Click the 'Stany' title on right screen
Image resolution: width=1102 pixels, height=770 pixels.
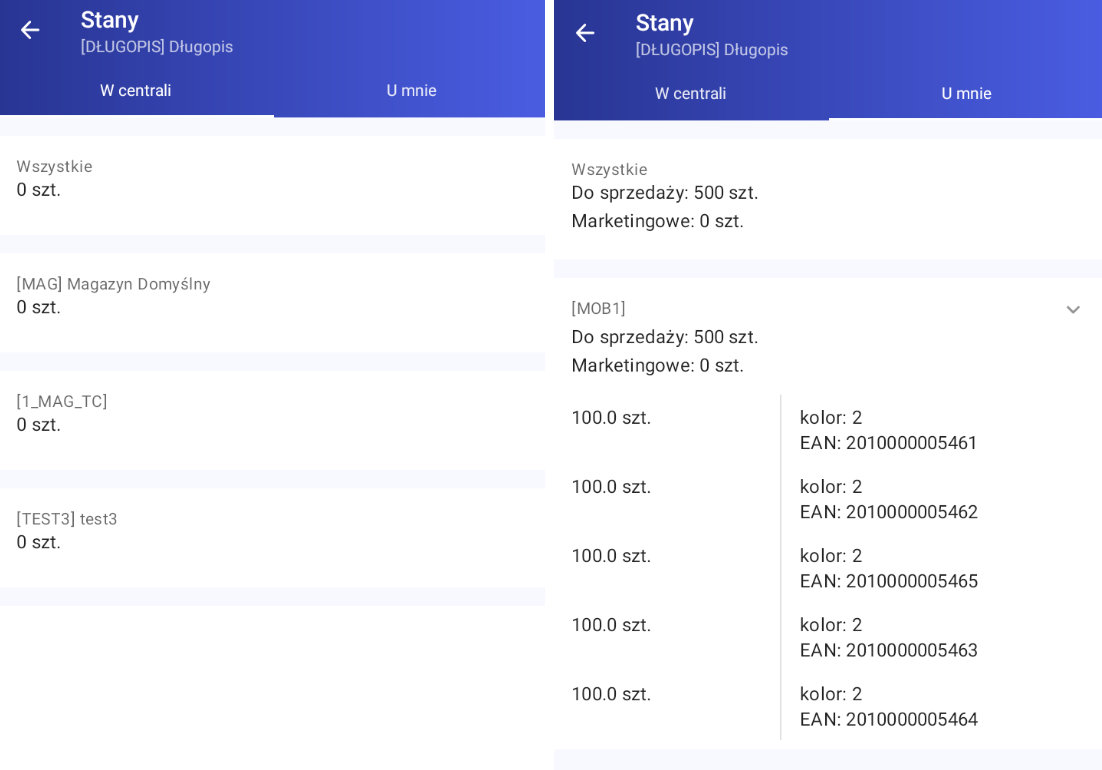(x=665, y=23)
